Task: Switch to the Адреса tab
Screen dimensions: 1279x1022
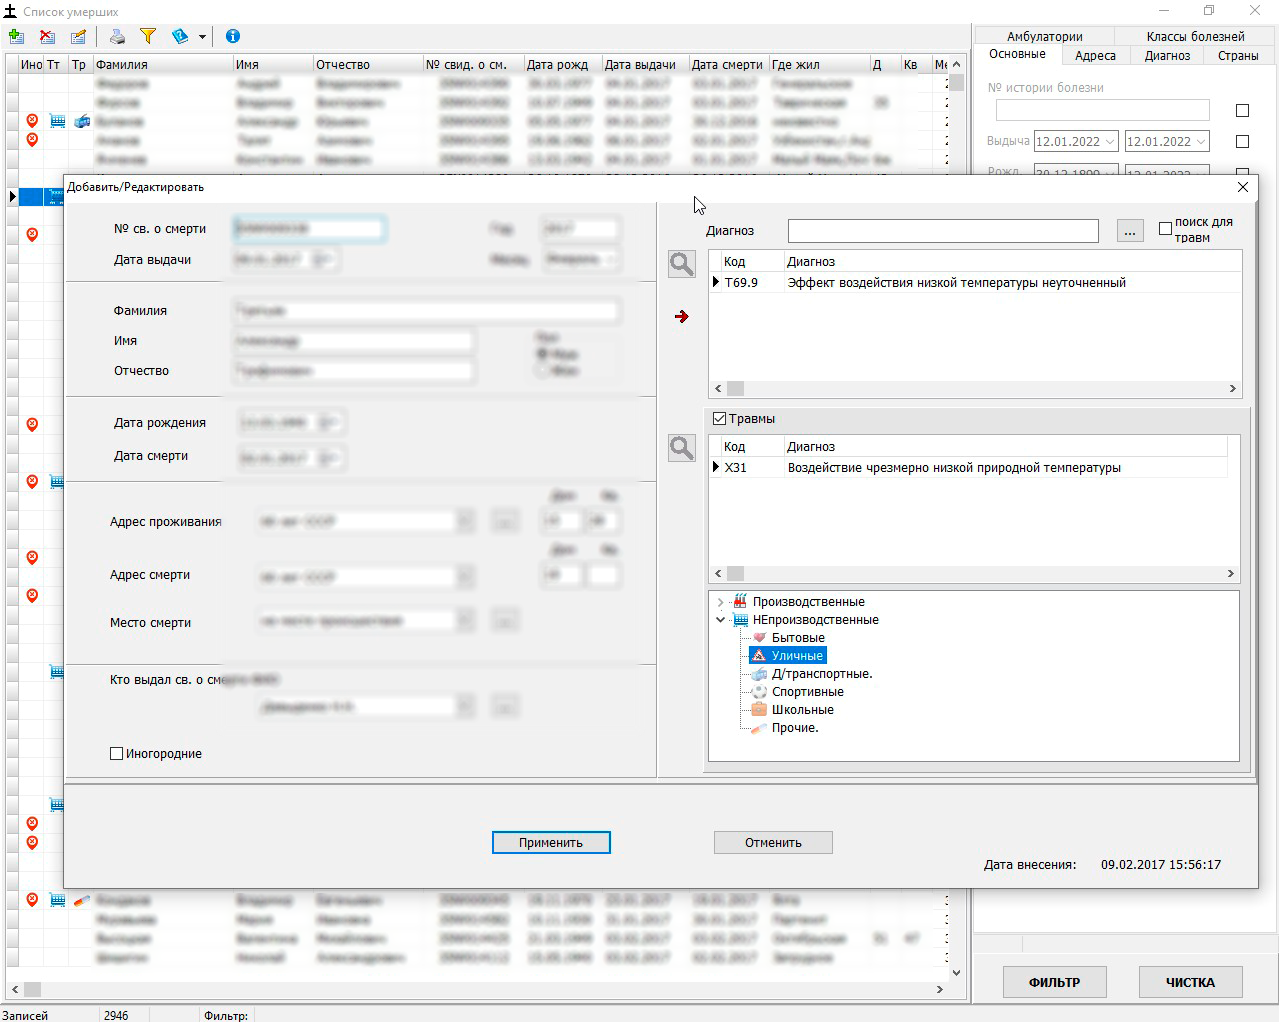Action: [x=1095, y=56]
